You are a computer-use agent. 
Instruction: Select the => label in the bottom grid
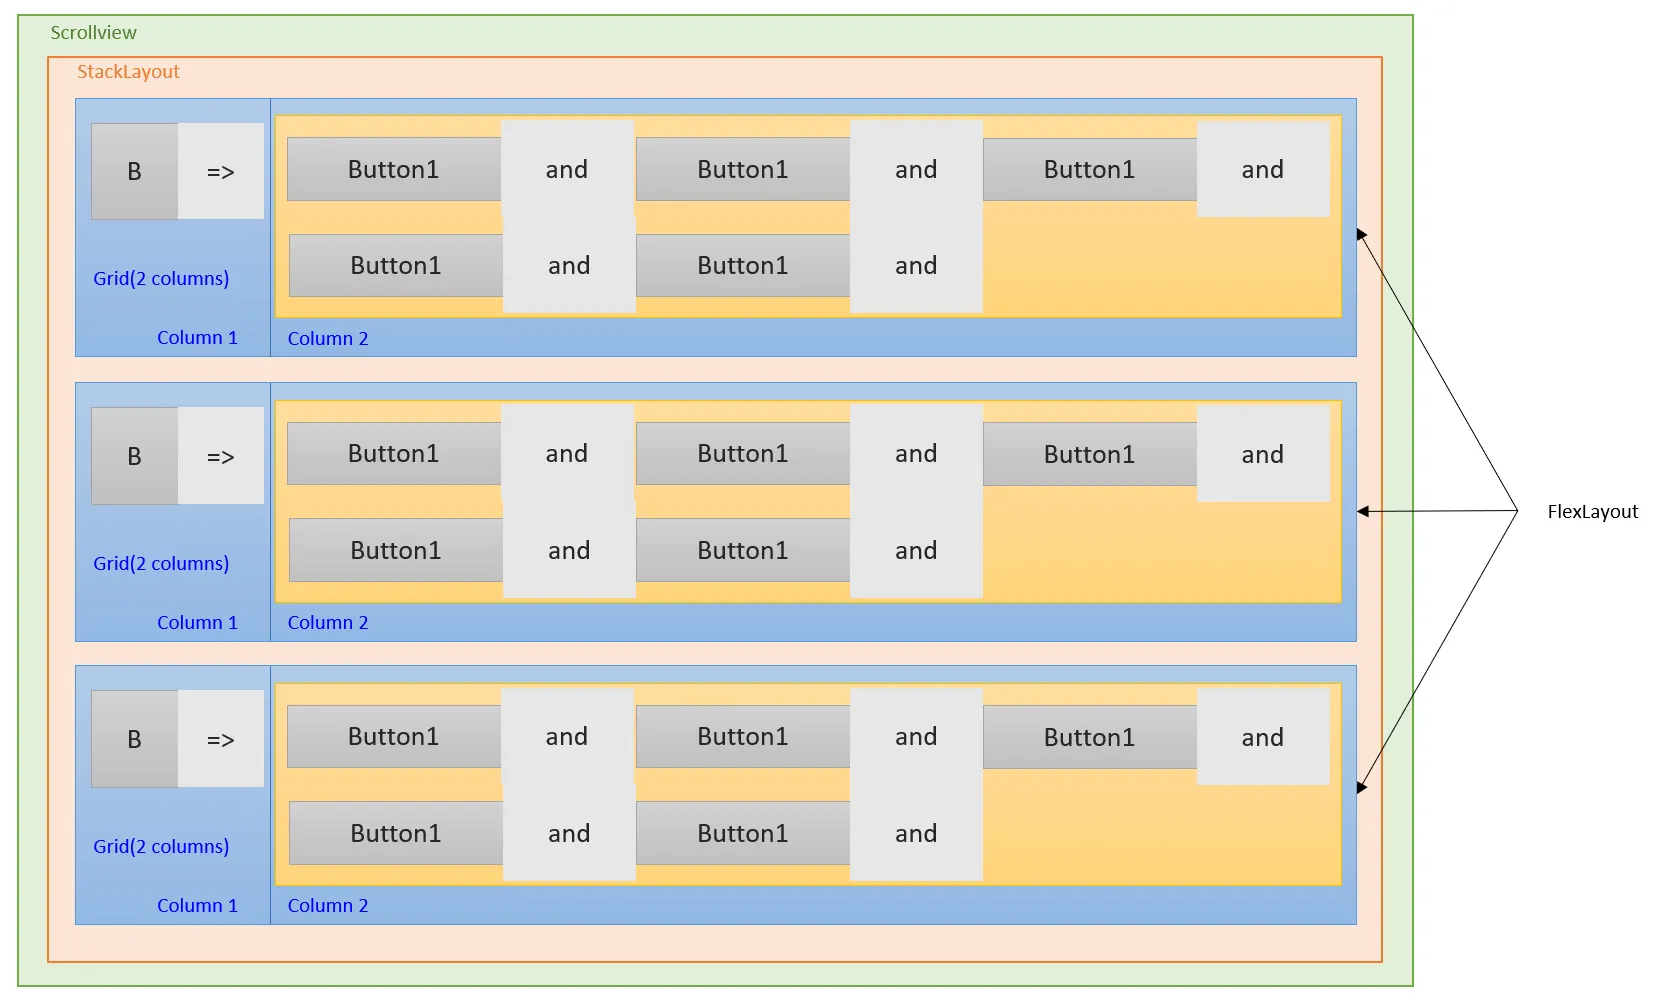(221, 739)
